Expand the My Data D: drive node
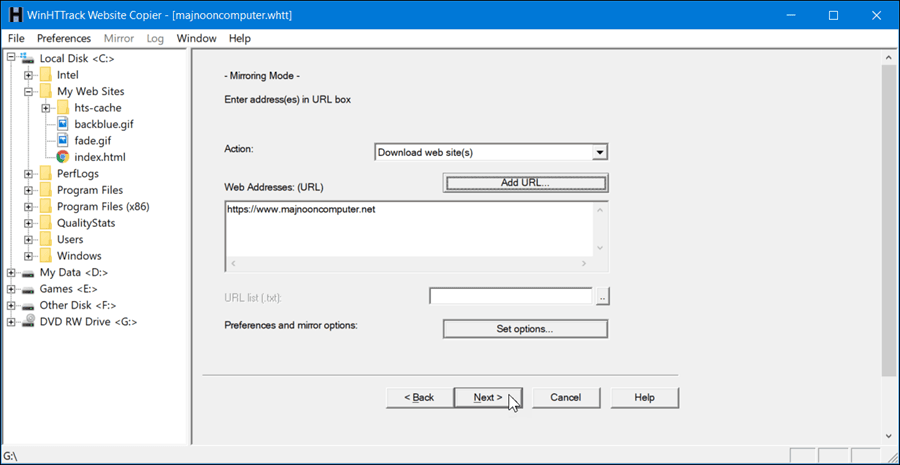The width and height of the screenshot is (900, 465). pos(10,273)
